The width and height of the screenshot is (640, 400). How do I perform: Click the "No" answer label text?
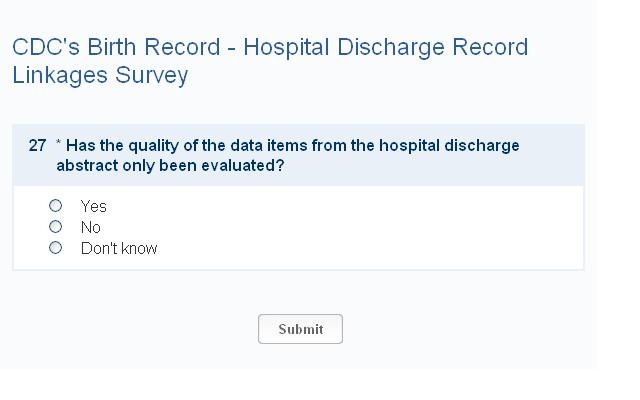[x=91, y=227]
